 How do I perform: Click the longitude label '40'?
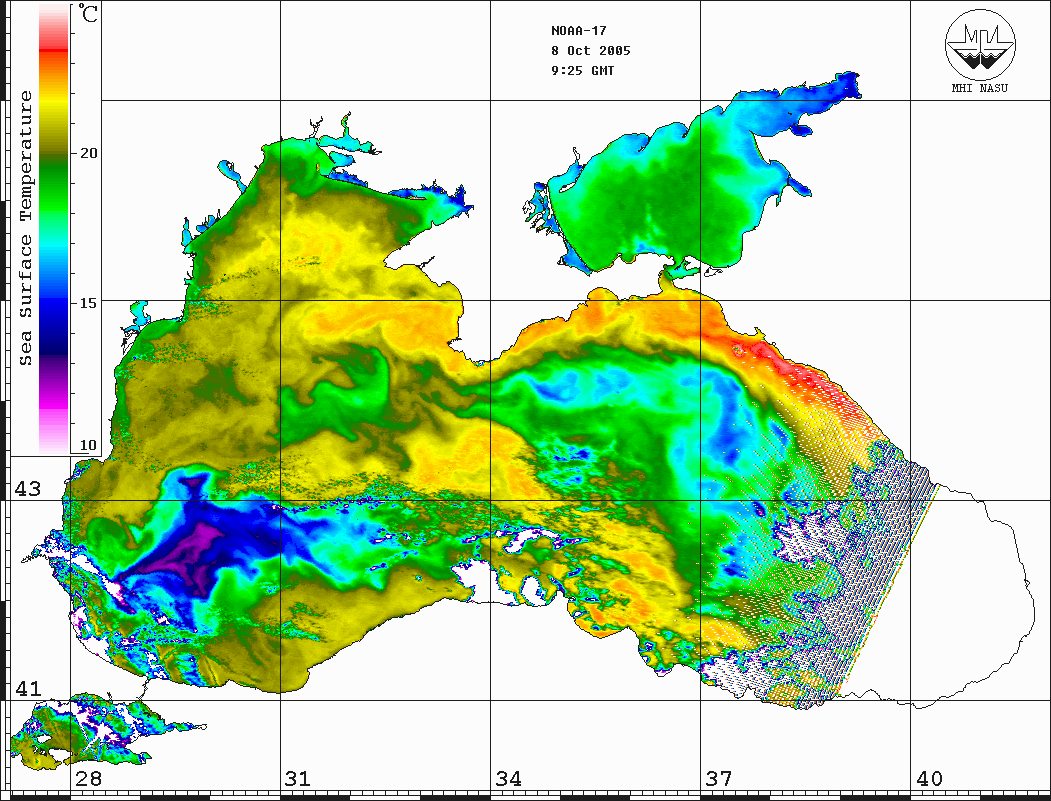[x=929, y=779]
